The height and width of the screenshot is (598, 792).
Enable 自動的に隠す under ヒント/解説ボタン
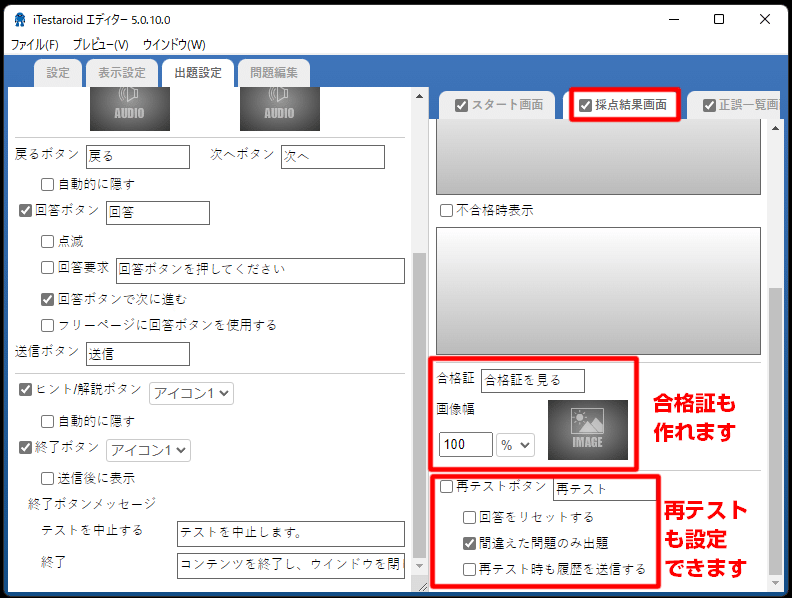47,421
